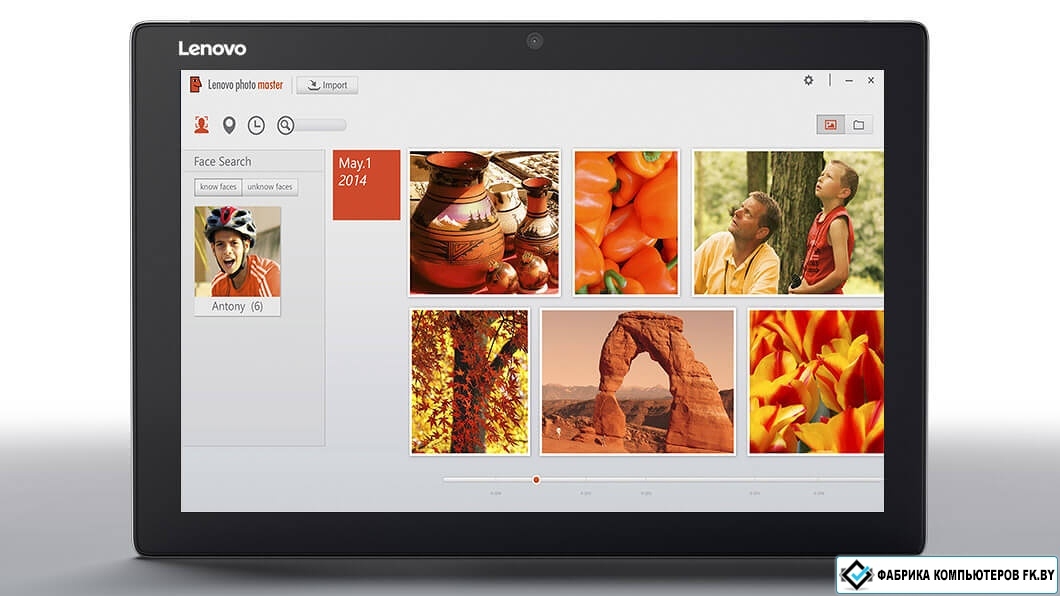
Task: Select the "know faces" tab
Action: (x=218, y=187)
